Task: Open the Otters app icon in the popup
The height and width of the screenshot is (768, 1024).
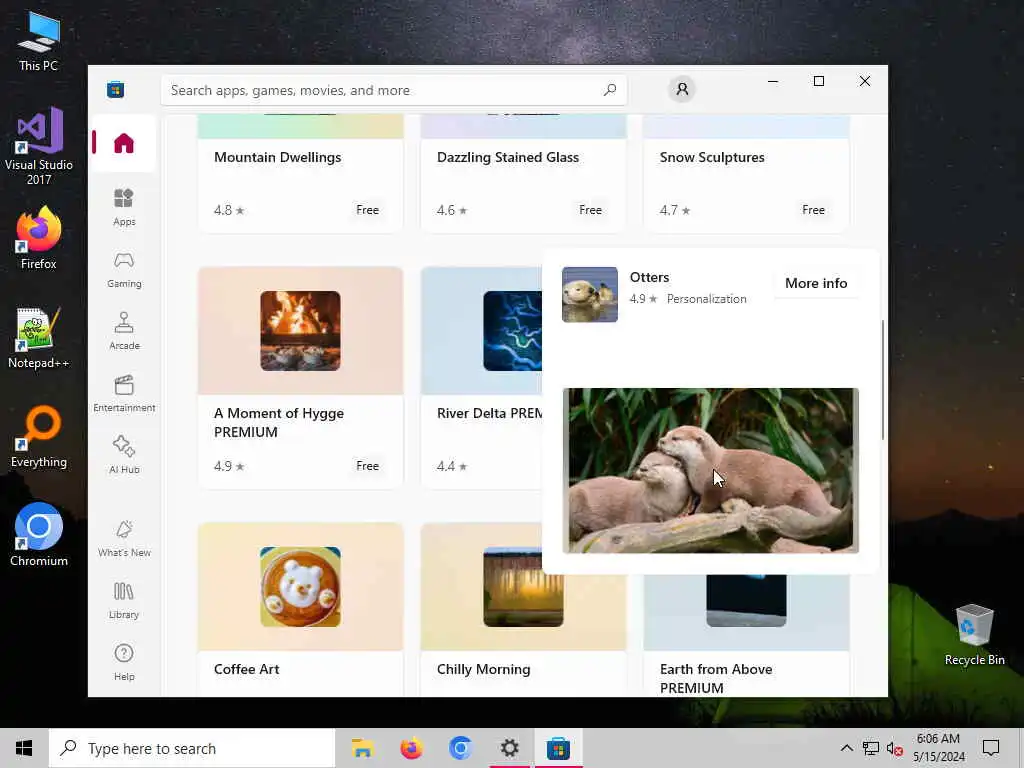Action: [590, 295]
